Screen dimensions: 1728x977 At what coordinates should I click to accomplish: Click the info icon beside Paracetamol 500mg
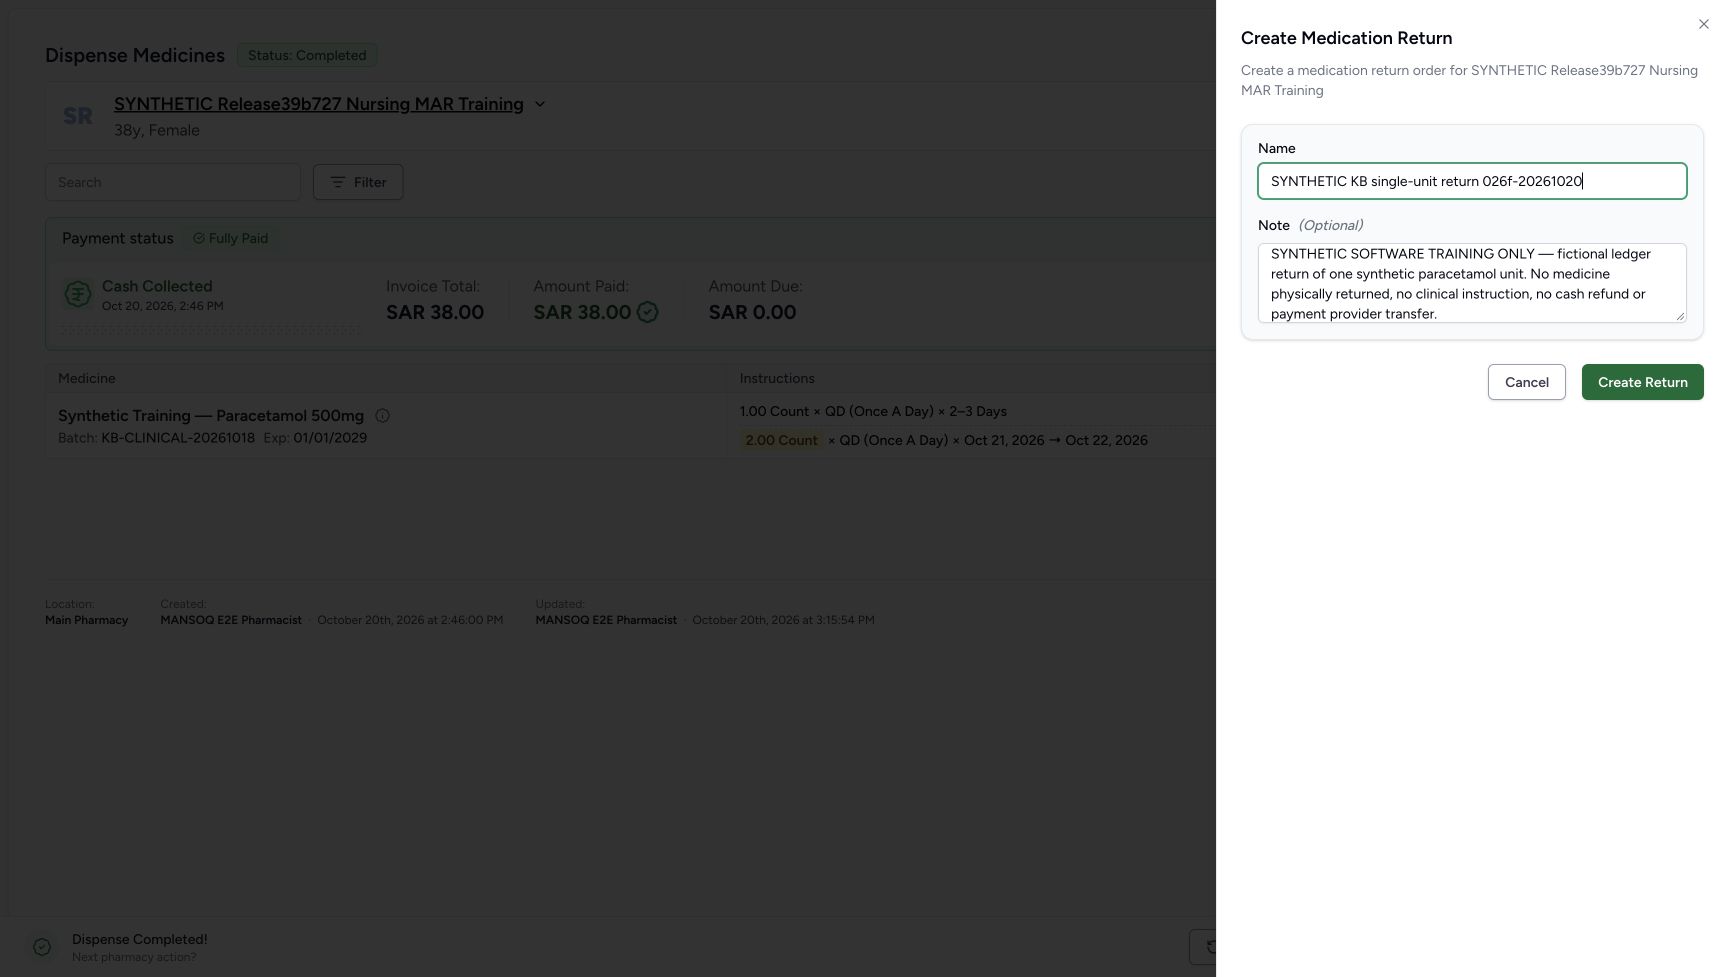[382, 416]
